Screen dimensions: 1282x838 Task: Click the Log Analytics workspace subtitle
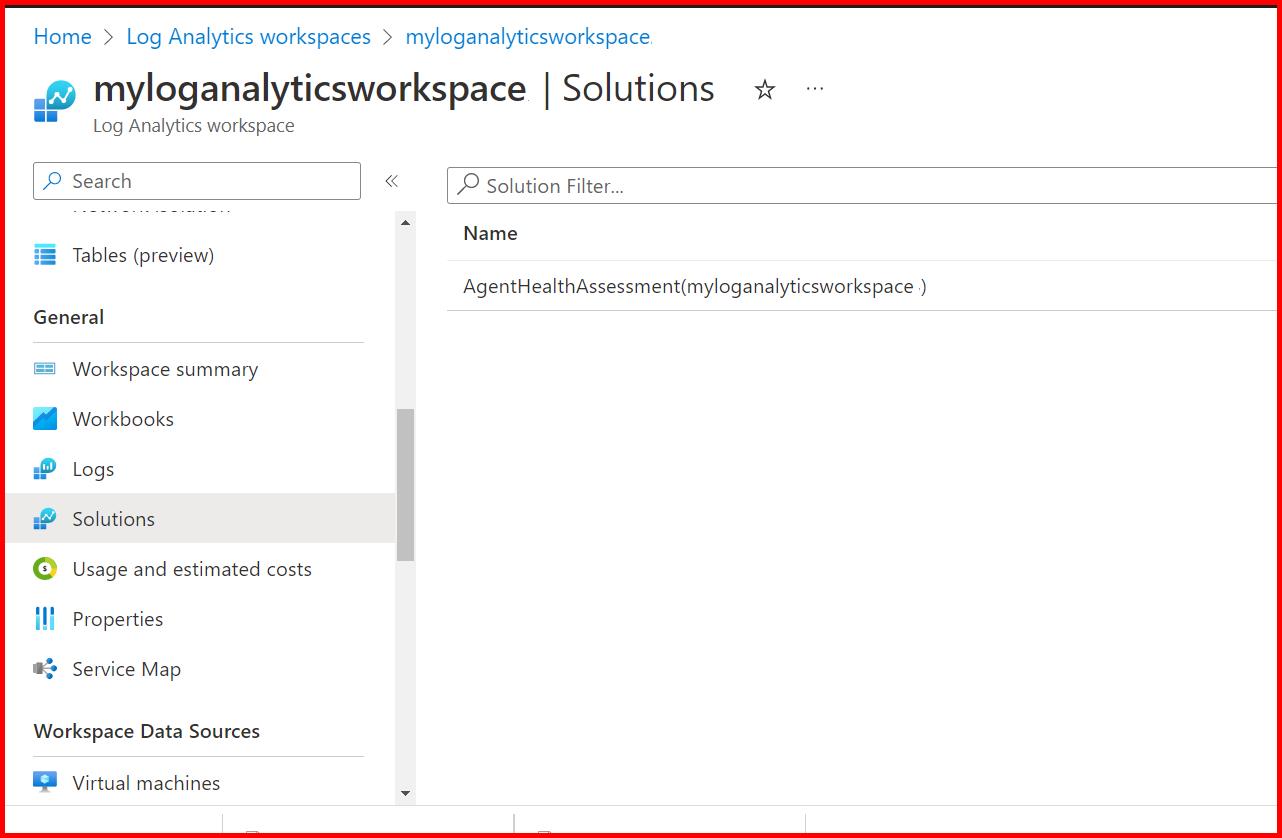click(x=193, y=126)
